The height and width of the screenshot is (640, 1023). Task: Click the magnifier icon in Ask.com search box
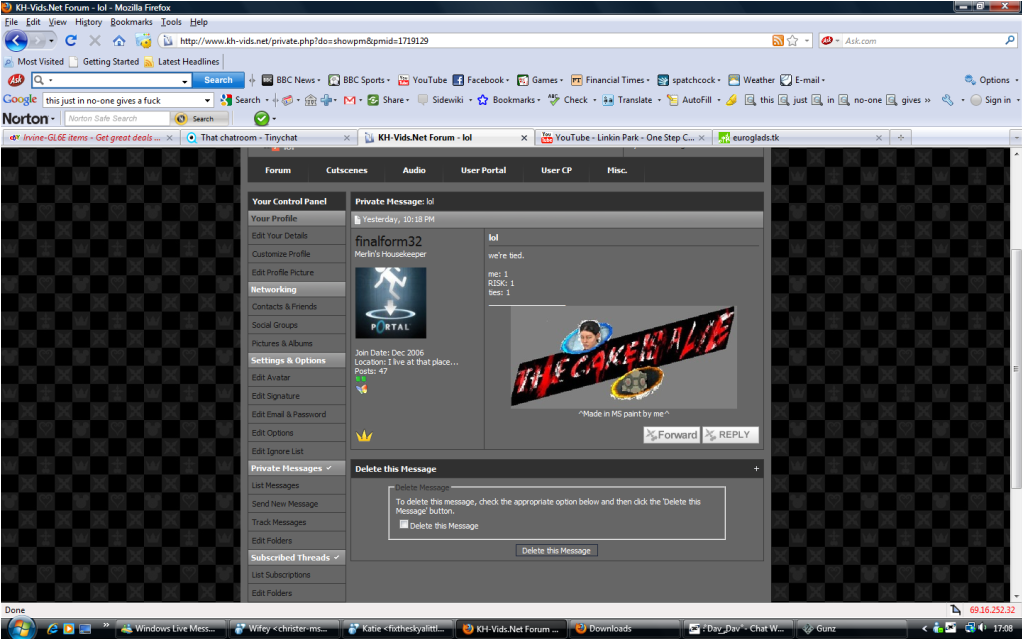pos(1010,40)
